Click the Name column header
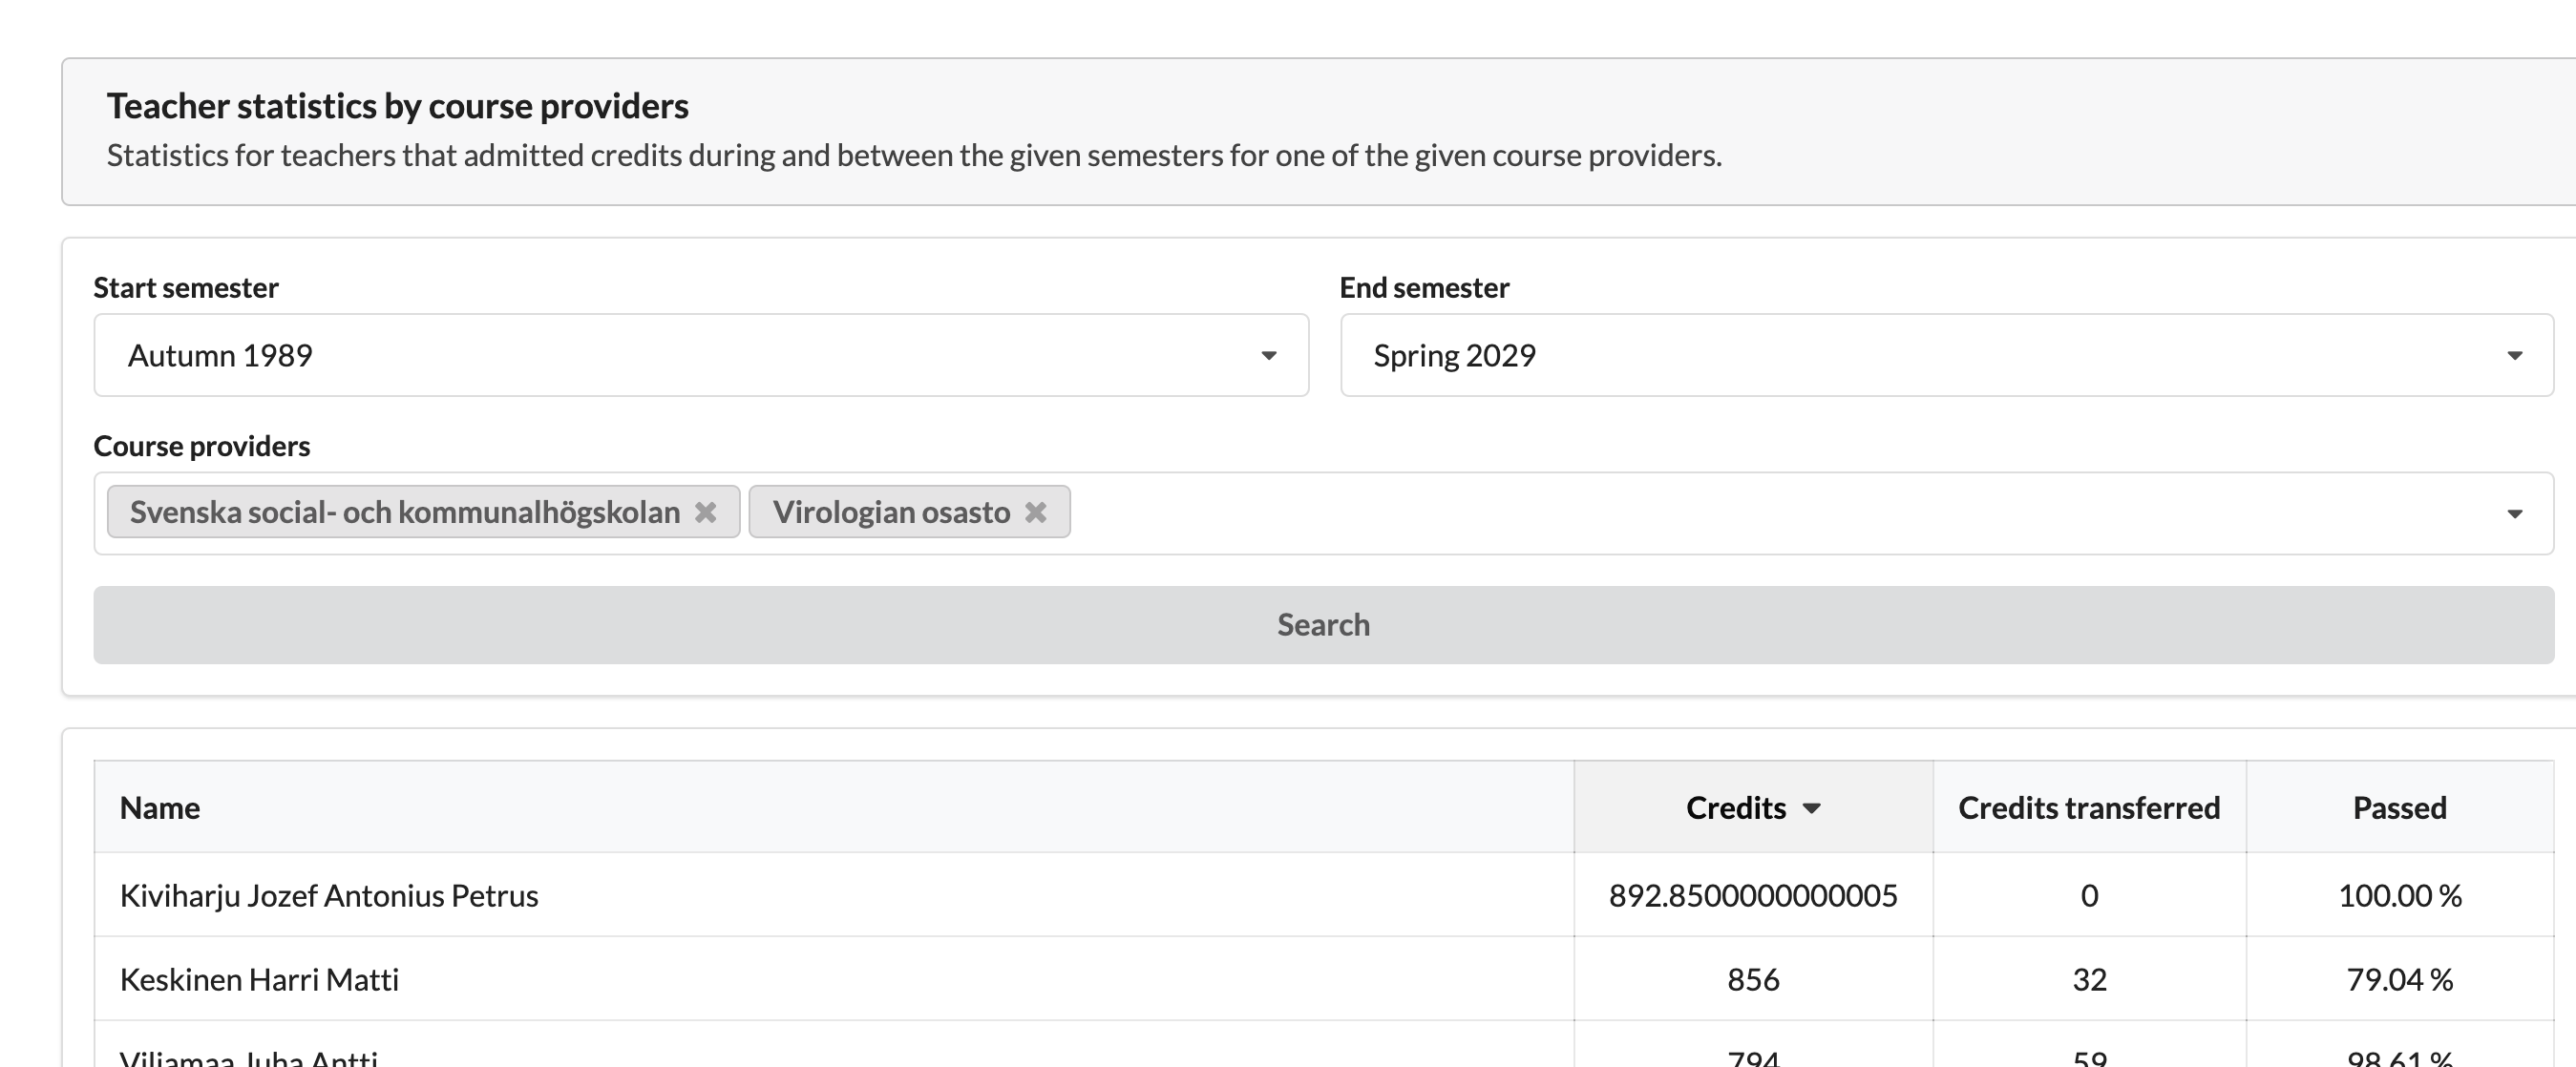Screen dimensions: 2576x1067 (160, 807)
